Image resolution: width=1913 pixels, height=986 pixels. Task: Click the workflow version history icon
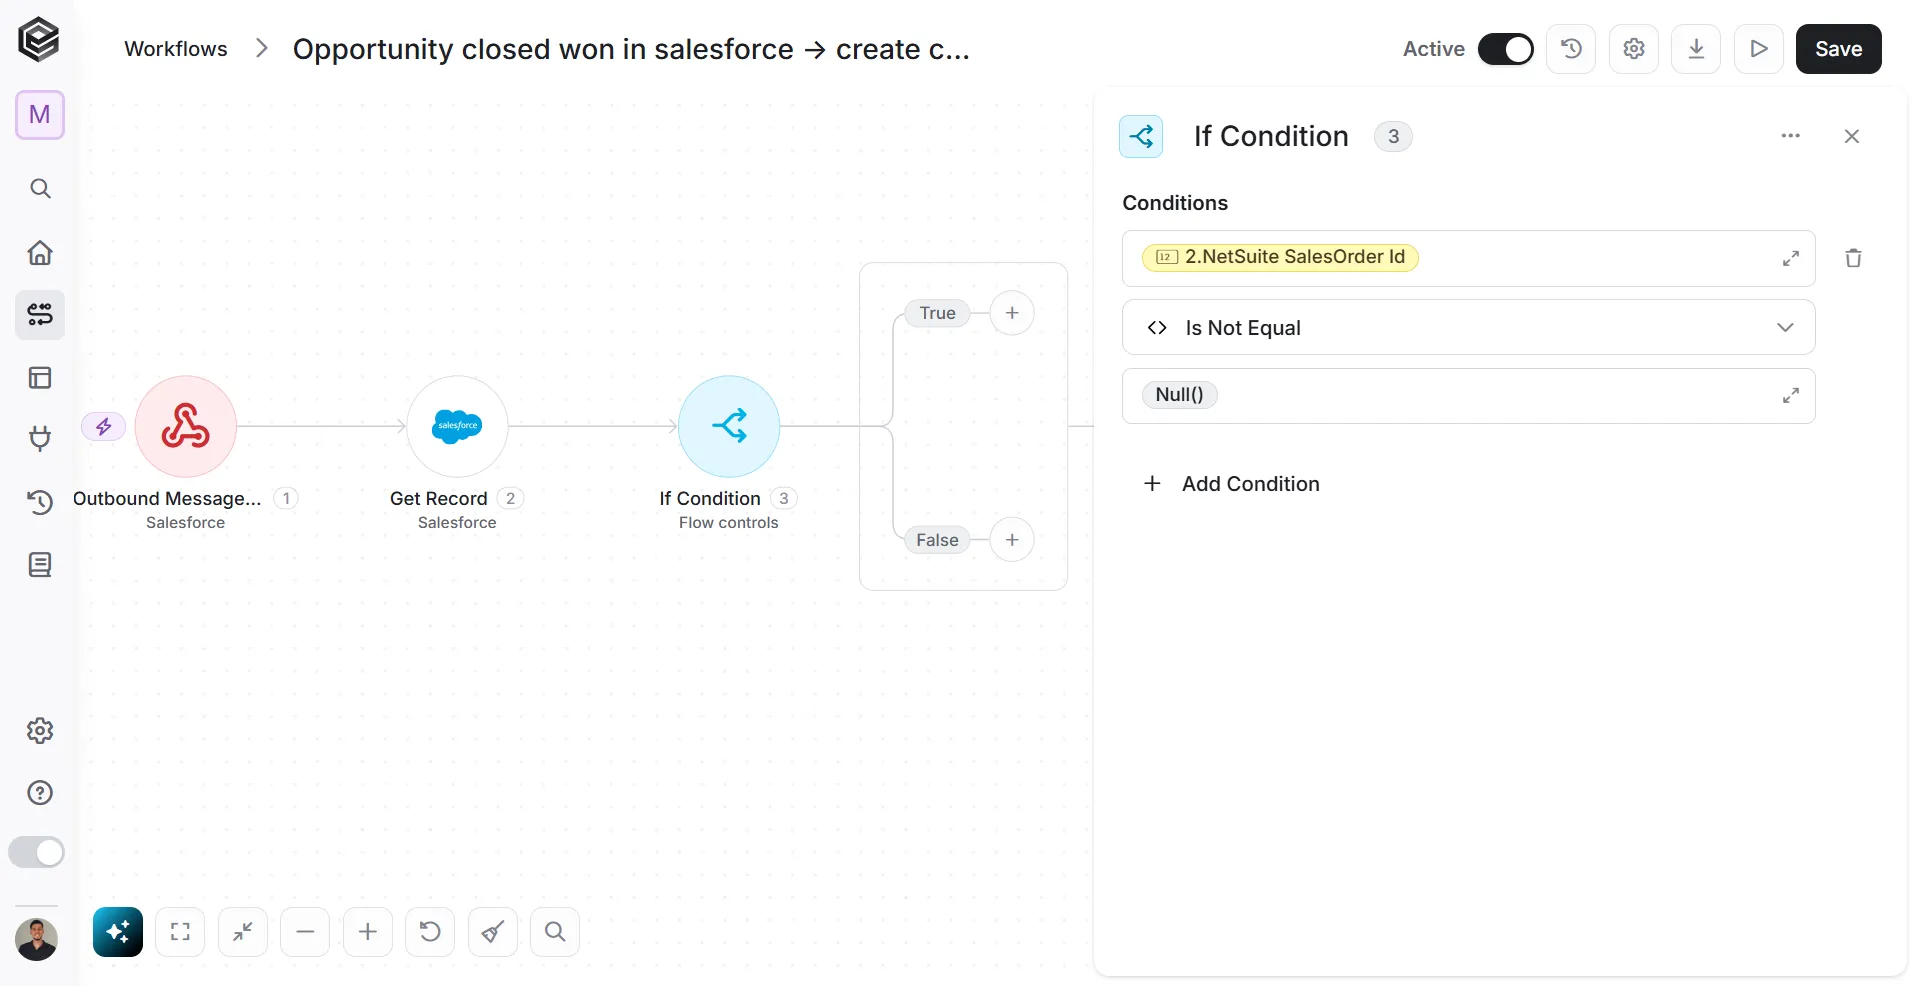1571,49
